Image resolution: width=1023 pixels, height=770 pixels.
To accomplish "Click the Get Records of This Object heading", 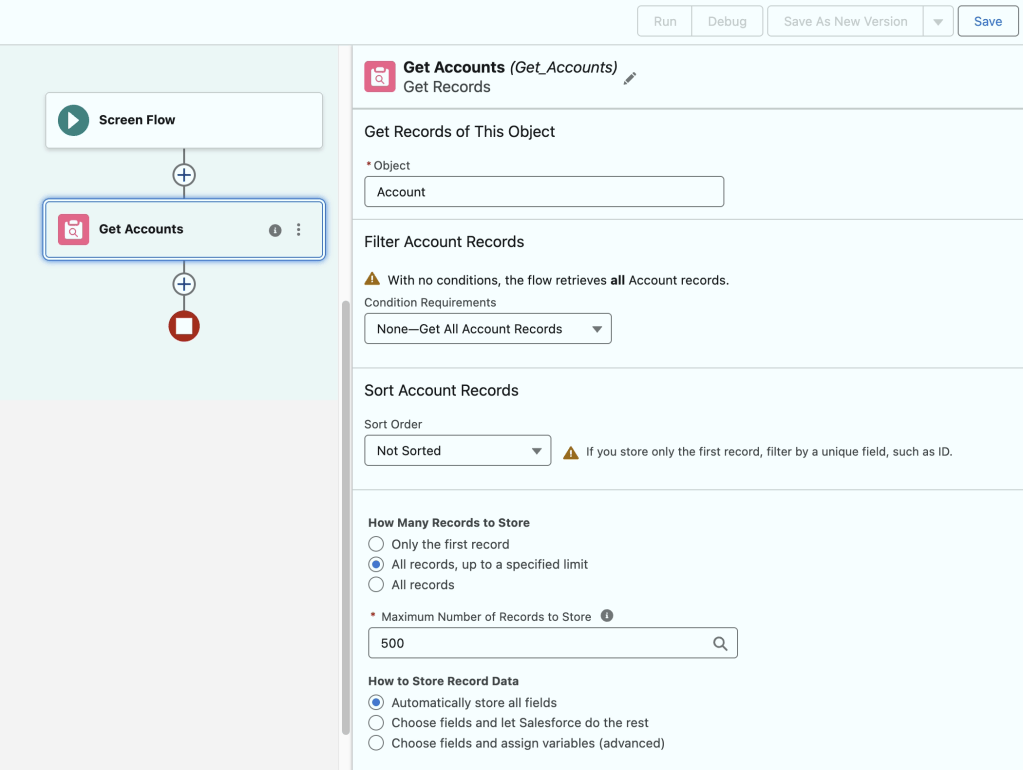I will (x=459, y=132).
